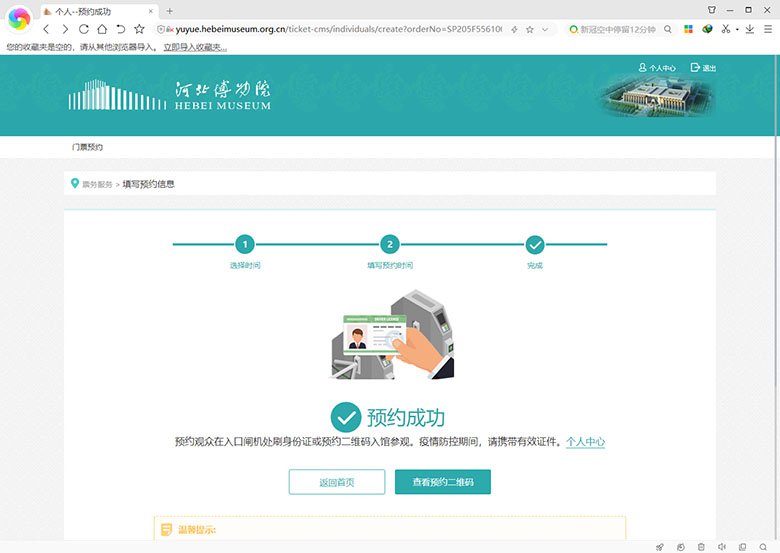
Task: Click 退出 to log out
Action: pos(704,68)
